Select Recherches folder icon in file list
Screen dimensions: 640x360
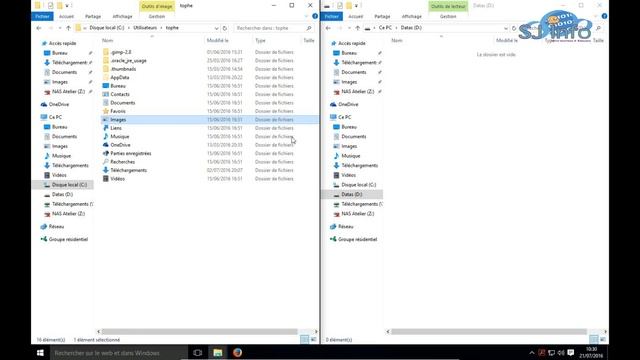(x=106, y=162)
